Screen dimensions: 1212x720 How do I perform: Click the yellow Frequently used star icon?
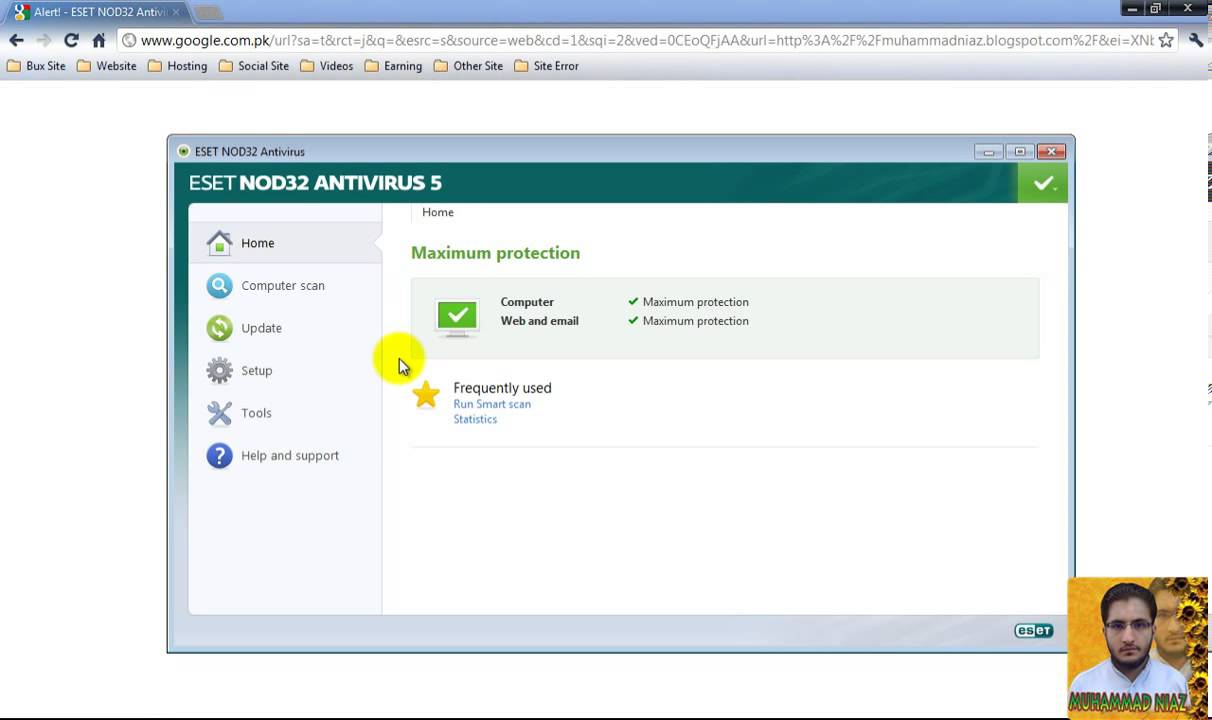pos(426,395)
